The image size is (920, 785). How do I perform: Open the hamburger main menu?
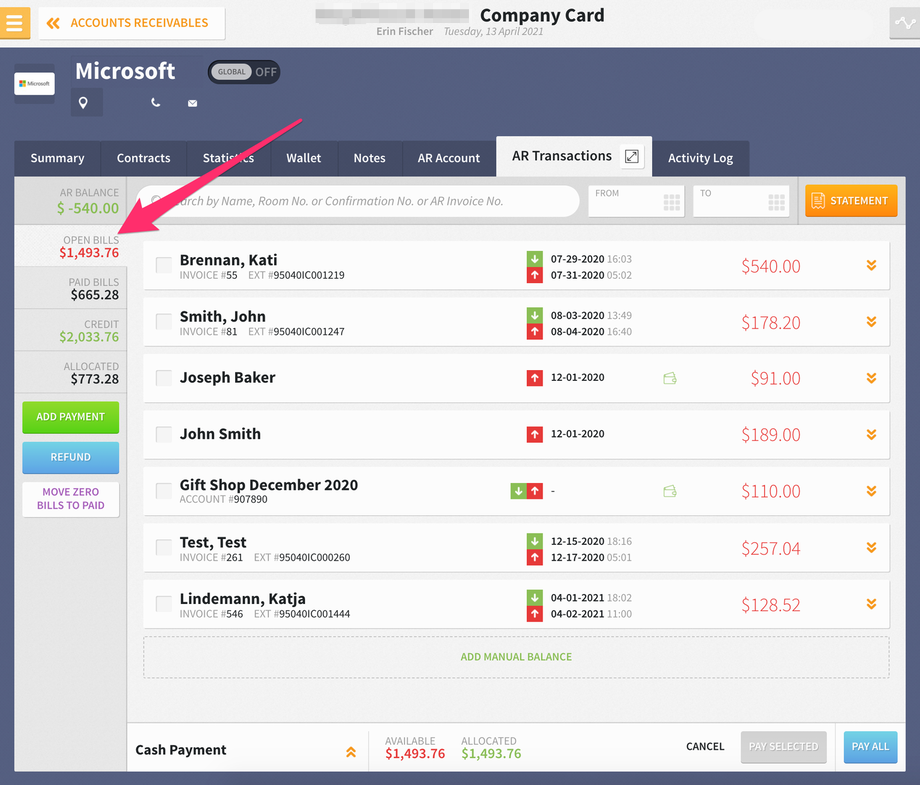tap(15, 23)
